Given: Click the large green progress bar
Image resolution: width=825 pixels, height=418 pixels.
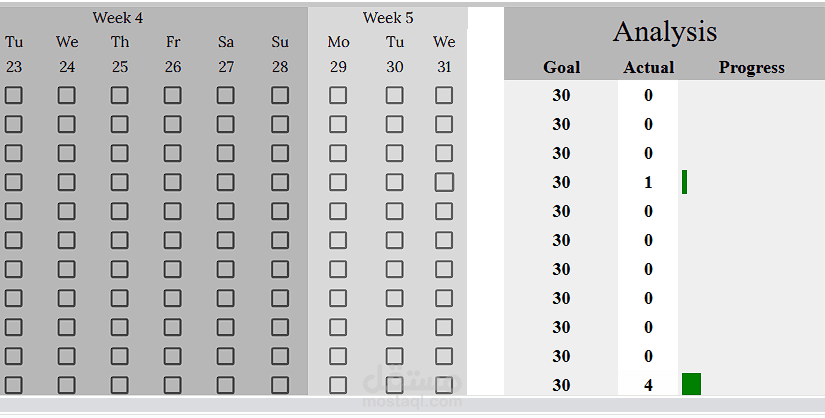Looking at the screenshot, I should 691,384.
